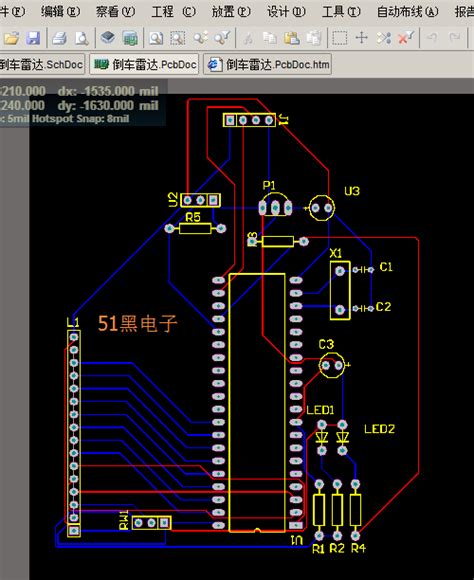The height and width of the screenshot is (580, 474).
Task: Click the deselect all icon
Action: point(384,38)
